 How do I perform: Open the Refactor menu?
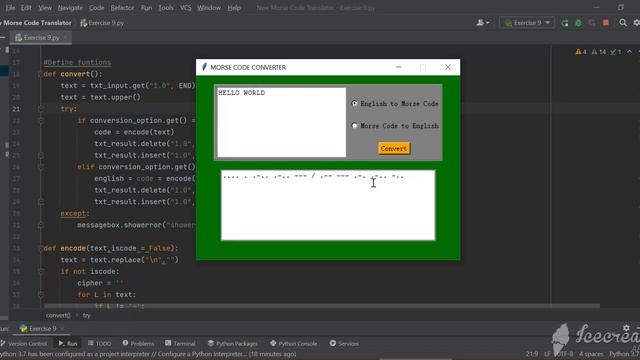click(x=122, y=8)
